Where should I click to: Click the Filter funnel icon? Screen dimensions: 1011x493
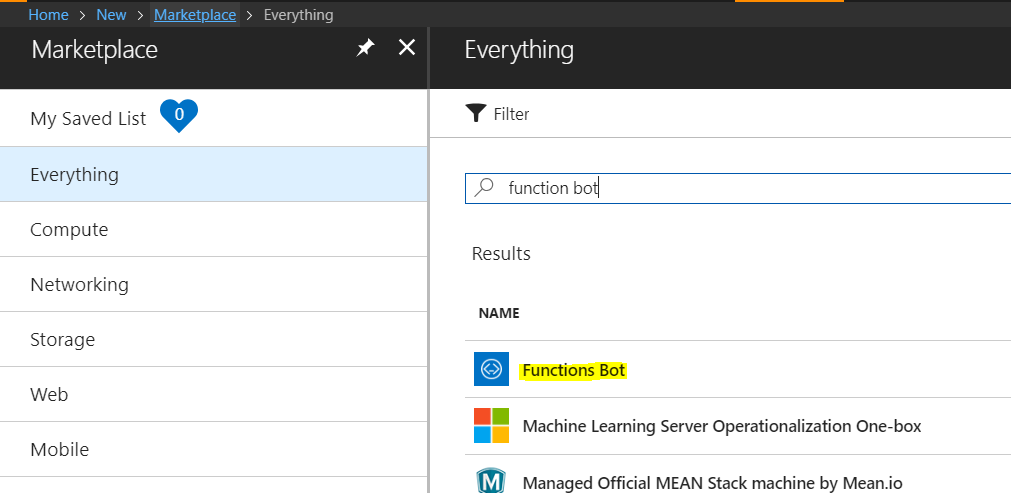click(x=476, y=114)
